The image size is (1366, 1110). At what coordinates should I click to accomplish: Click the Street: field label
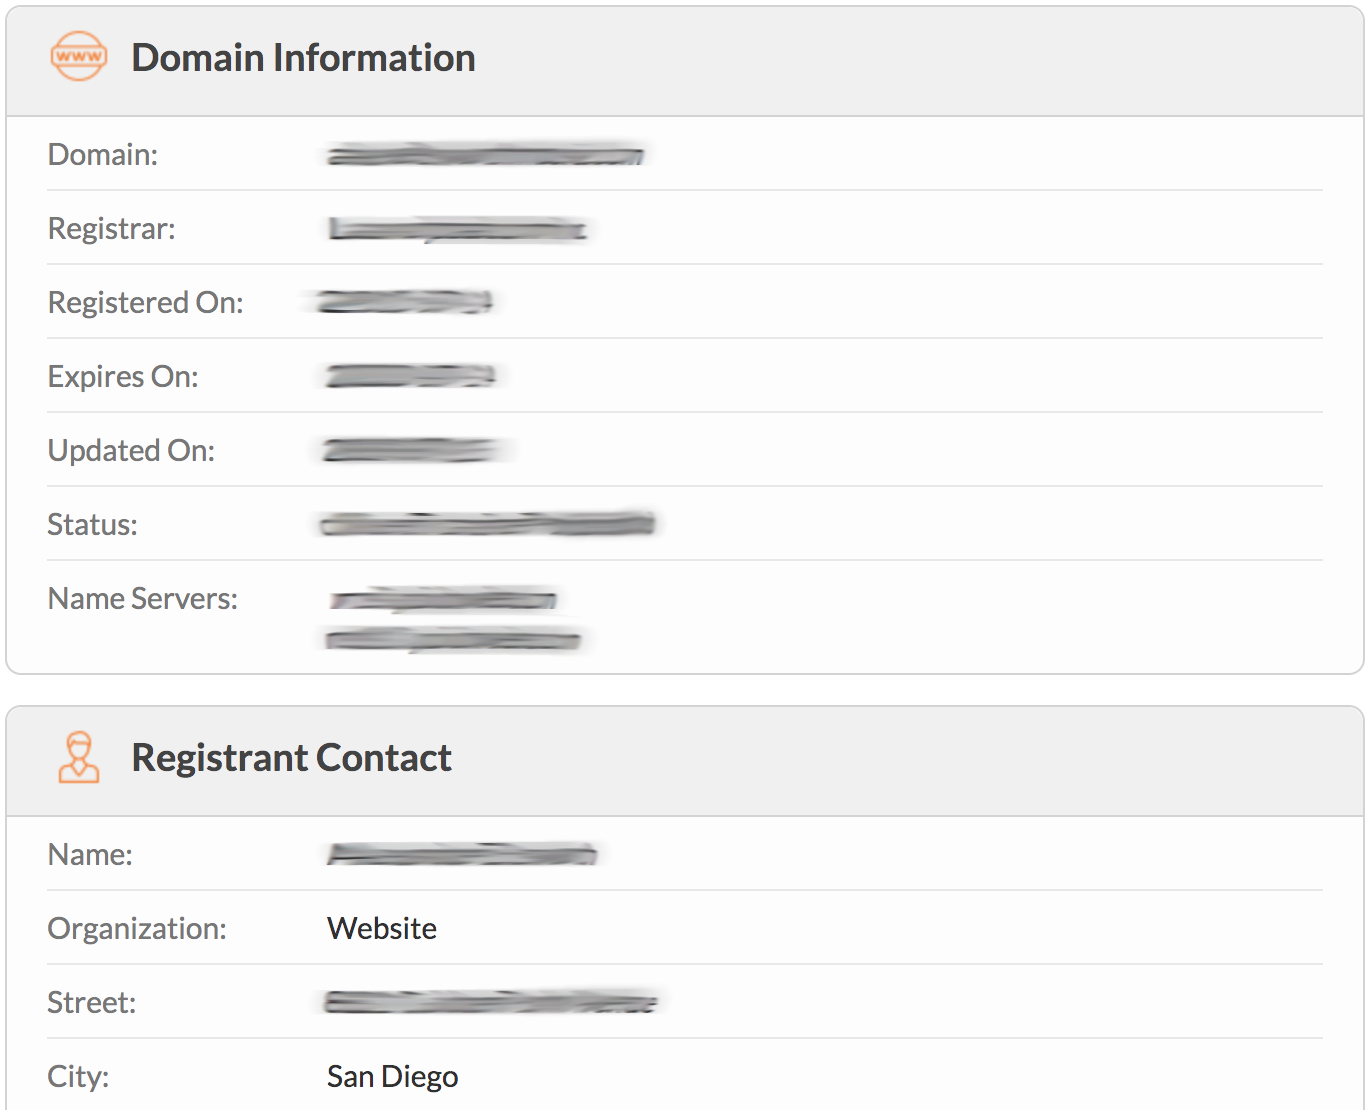(92, 1003)
